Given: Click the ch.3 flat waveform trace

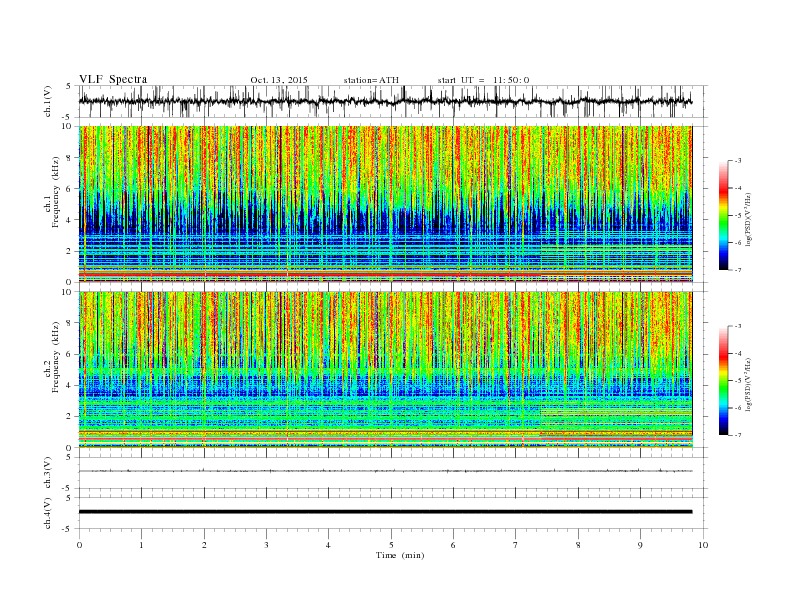Looking at the screenshot, I should coord(385,471).
